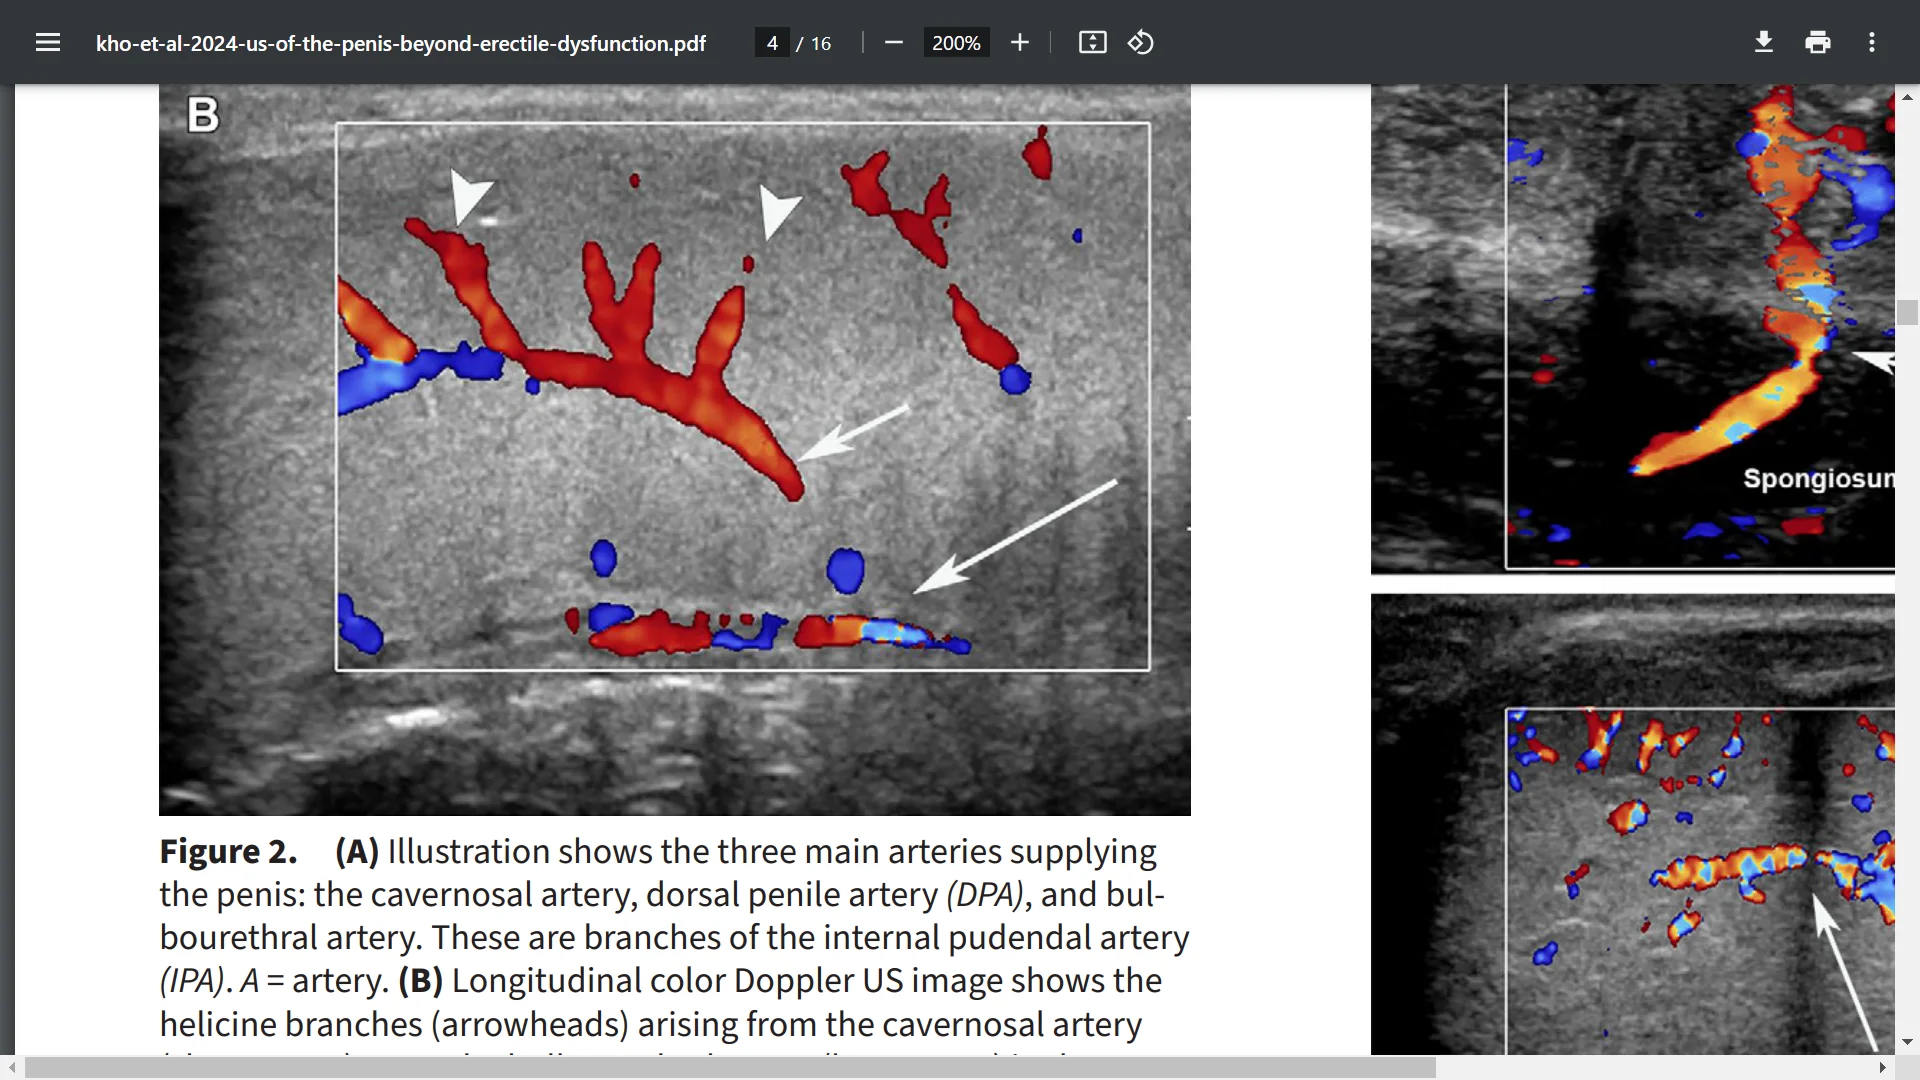Viewport: 1920px width, 1080px height.
Task: Click the 'Figure 2.' caption label
Action: [x=229, y=851]
